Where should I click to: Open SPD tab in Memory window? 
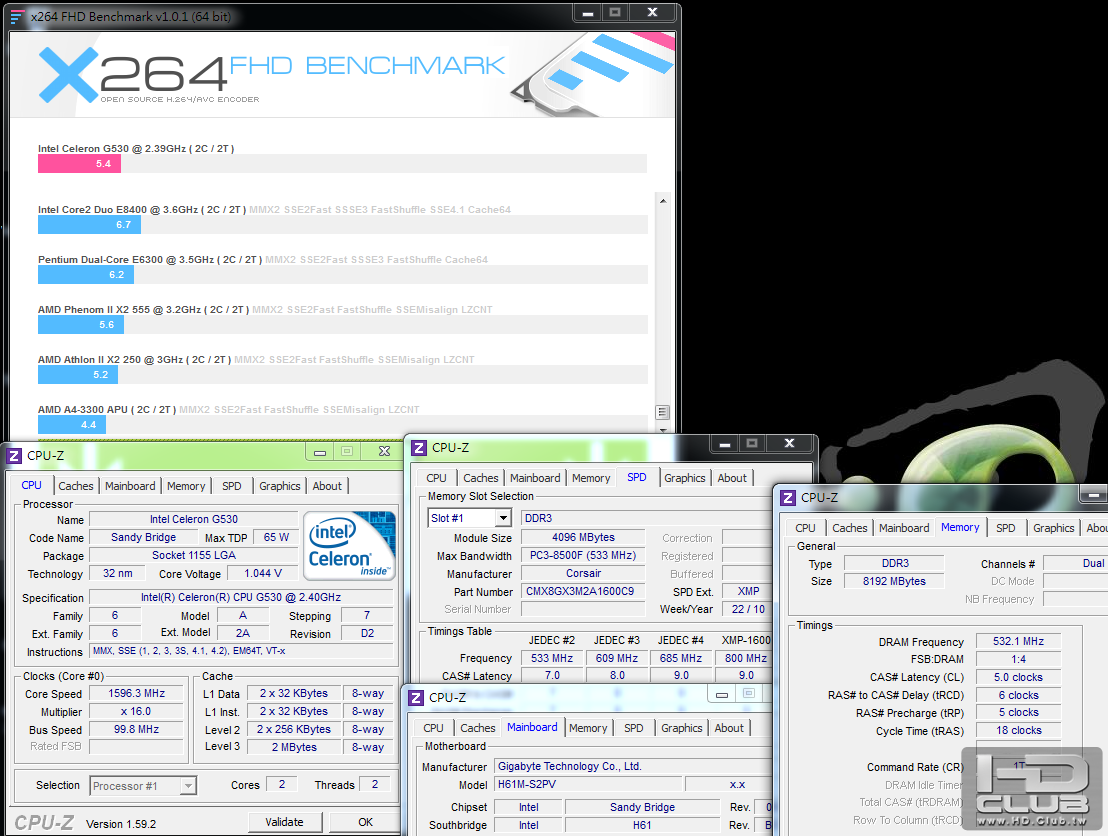(1006, 529)
